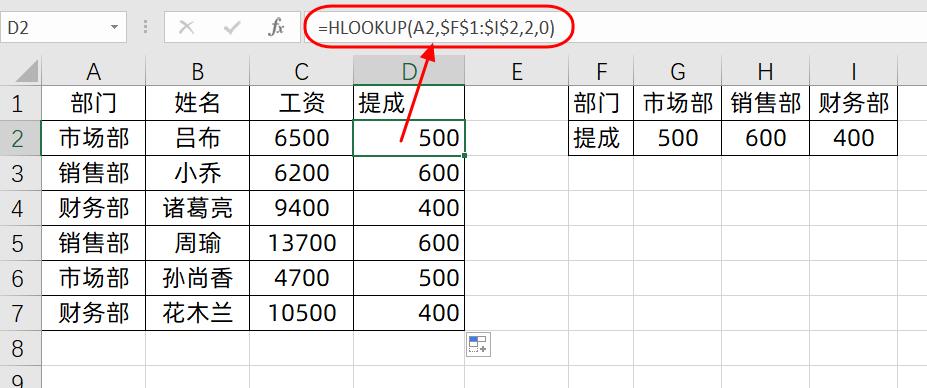Click cell B4 containing 诸葛亮
The width and height of the screenshot is (927, 388).
197,208
